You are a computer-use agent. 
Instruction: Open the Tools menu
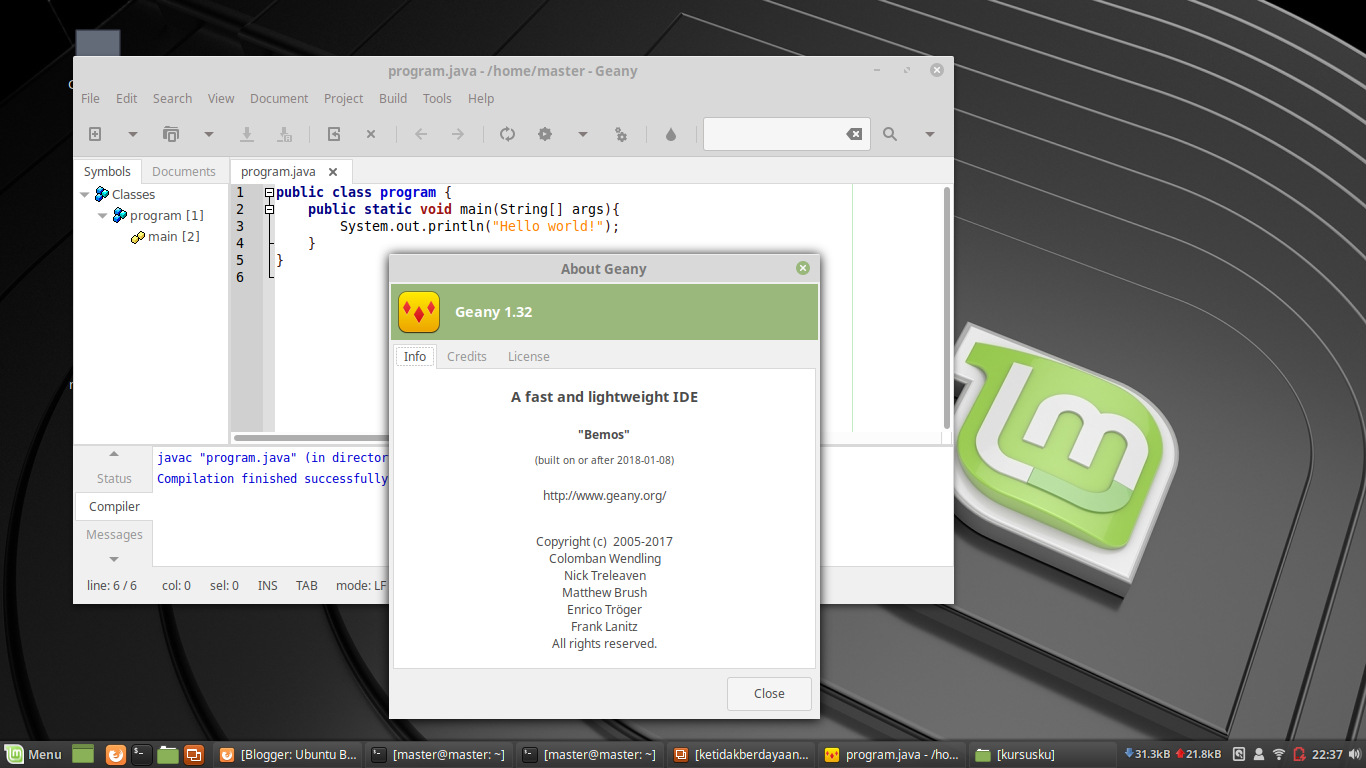click(x=437, y=98)
